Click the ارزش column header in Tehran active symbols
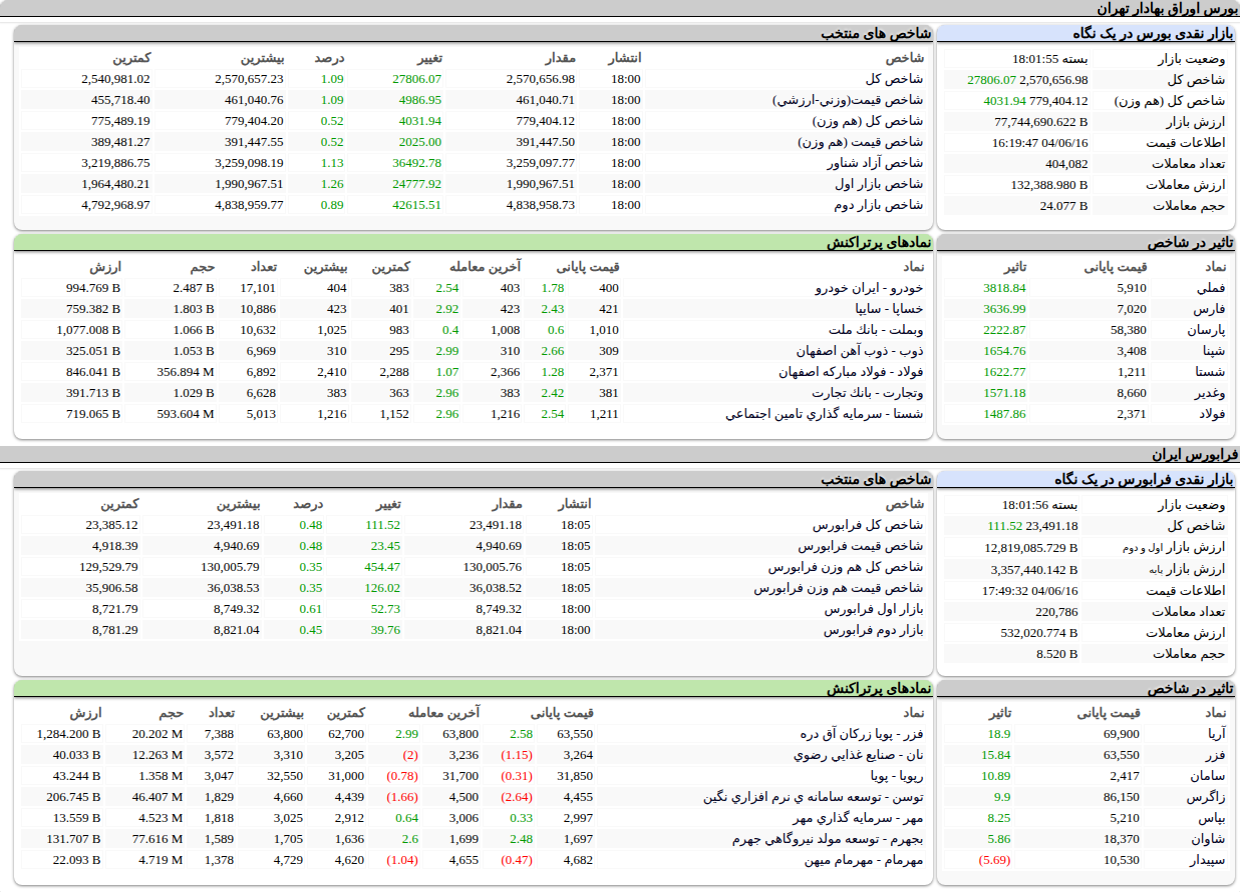1240x892 pixels. tap(105, 266)
